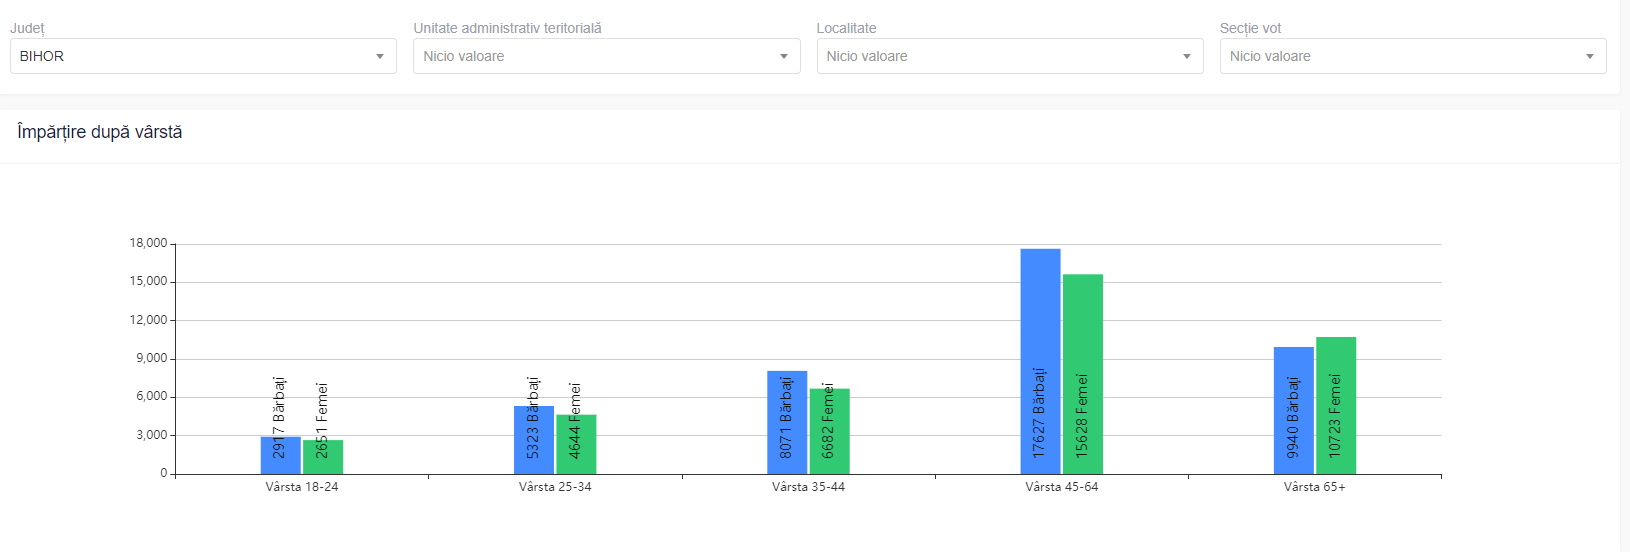Click the arrow icon in Secție vot selector
This screenshot has height=552, width=1630.
coord(1589,57)
